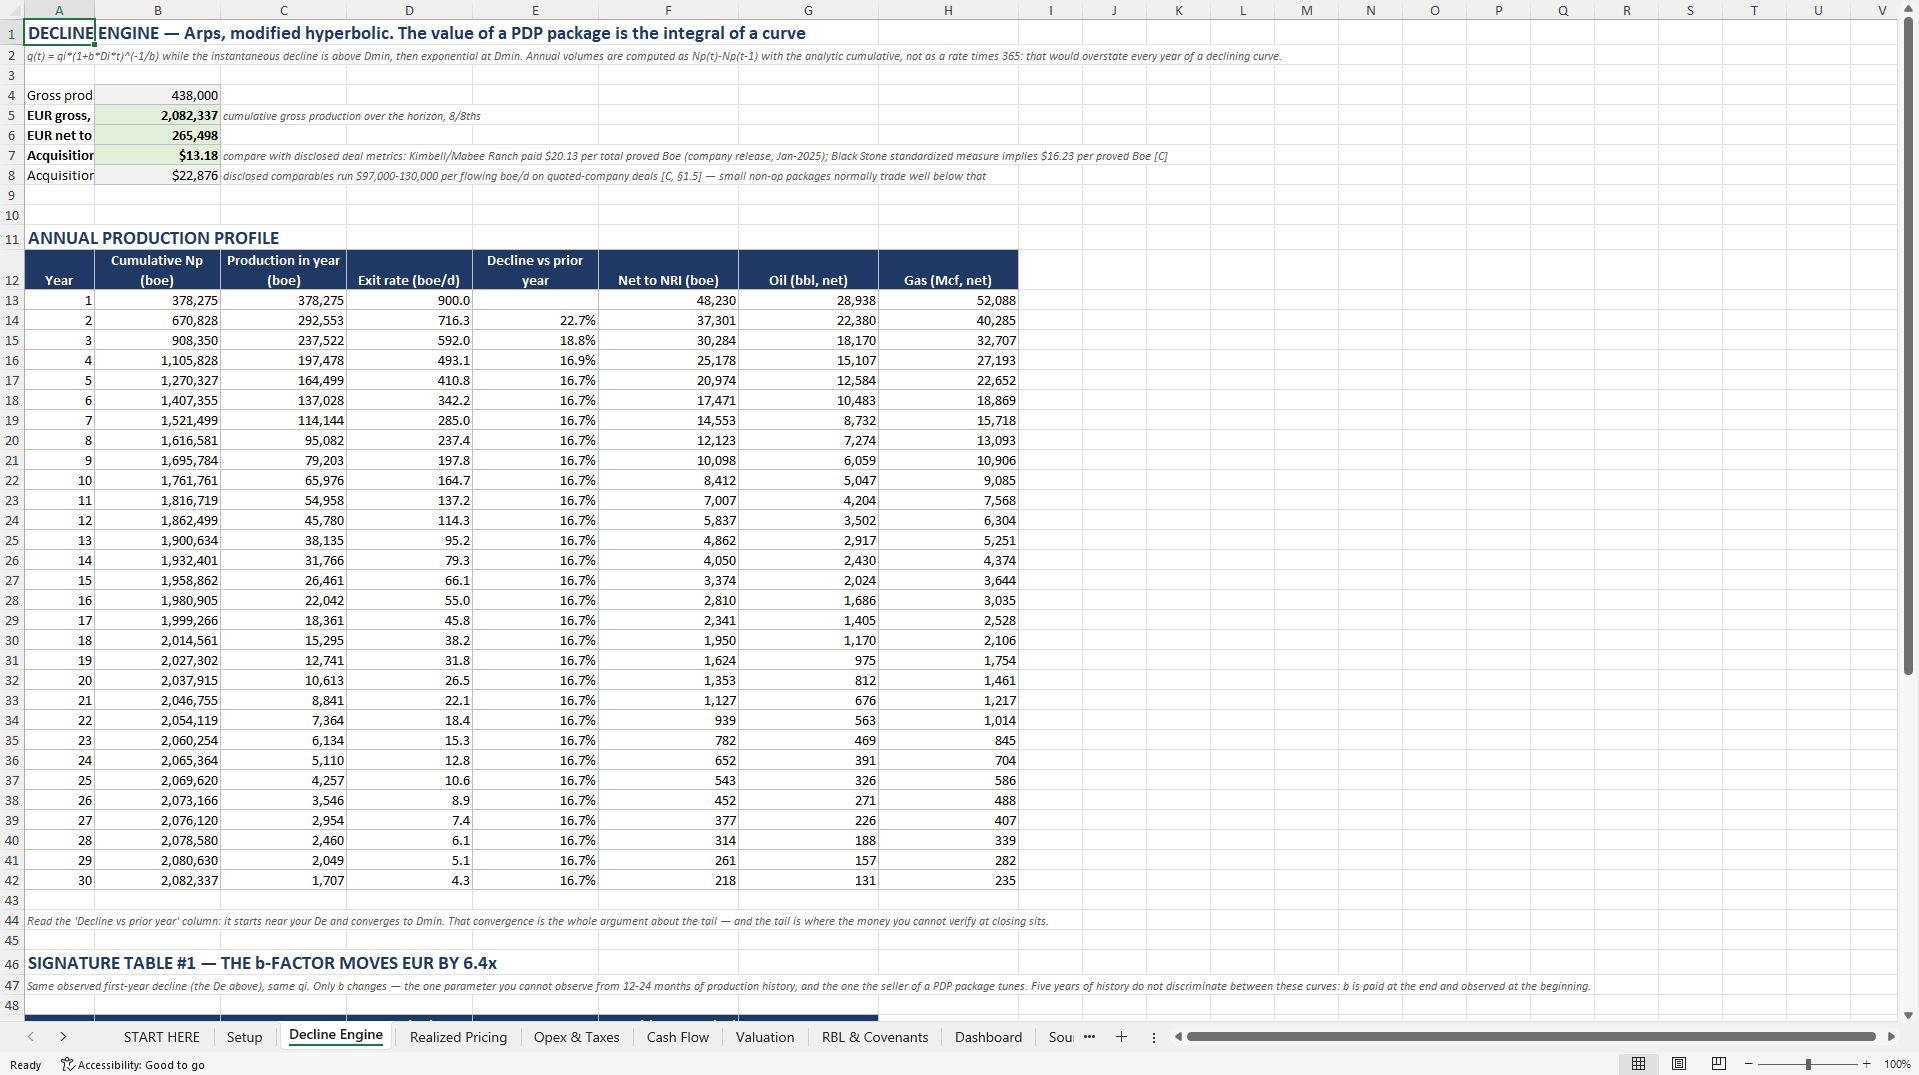This screenshot has height=1075, width=1919.
Task: Click Net to NRI (boe) header
Action: coord(668,270)
